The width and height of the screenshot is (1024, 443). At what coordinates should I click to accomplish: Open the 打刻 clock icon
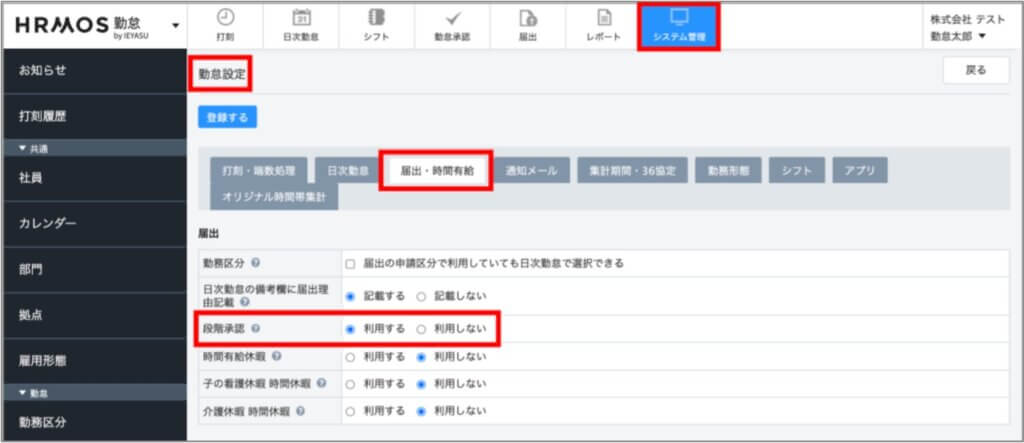pos(226,18)
